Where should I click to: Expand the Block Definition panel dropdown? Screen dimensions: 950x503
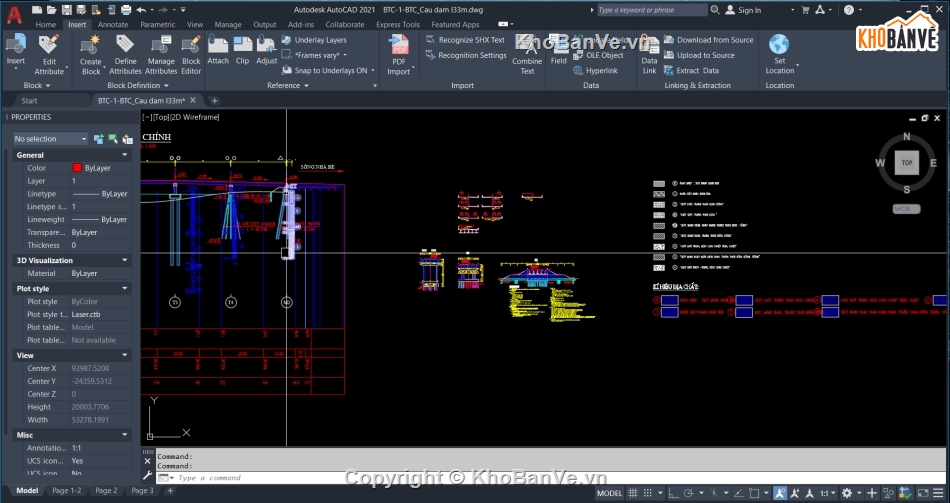tap(138, 85)
